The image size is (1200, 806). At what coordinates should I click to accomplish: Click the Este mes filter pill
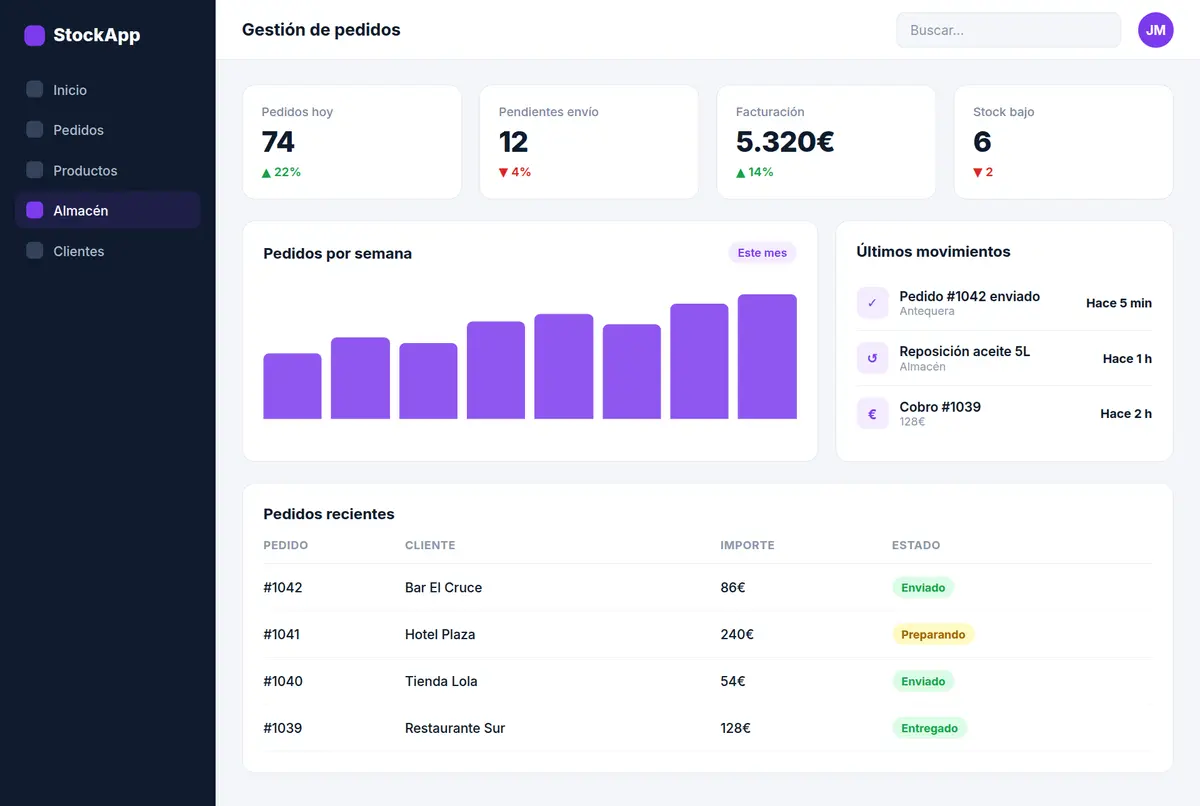point(762,253)
